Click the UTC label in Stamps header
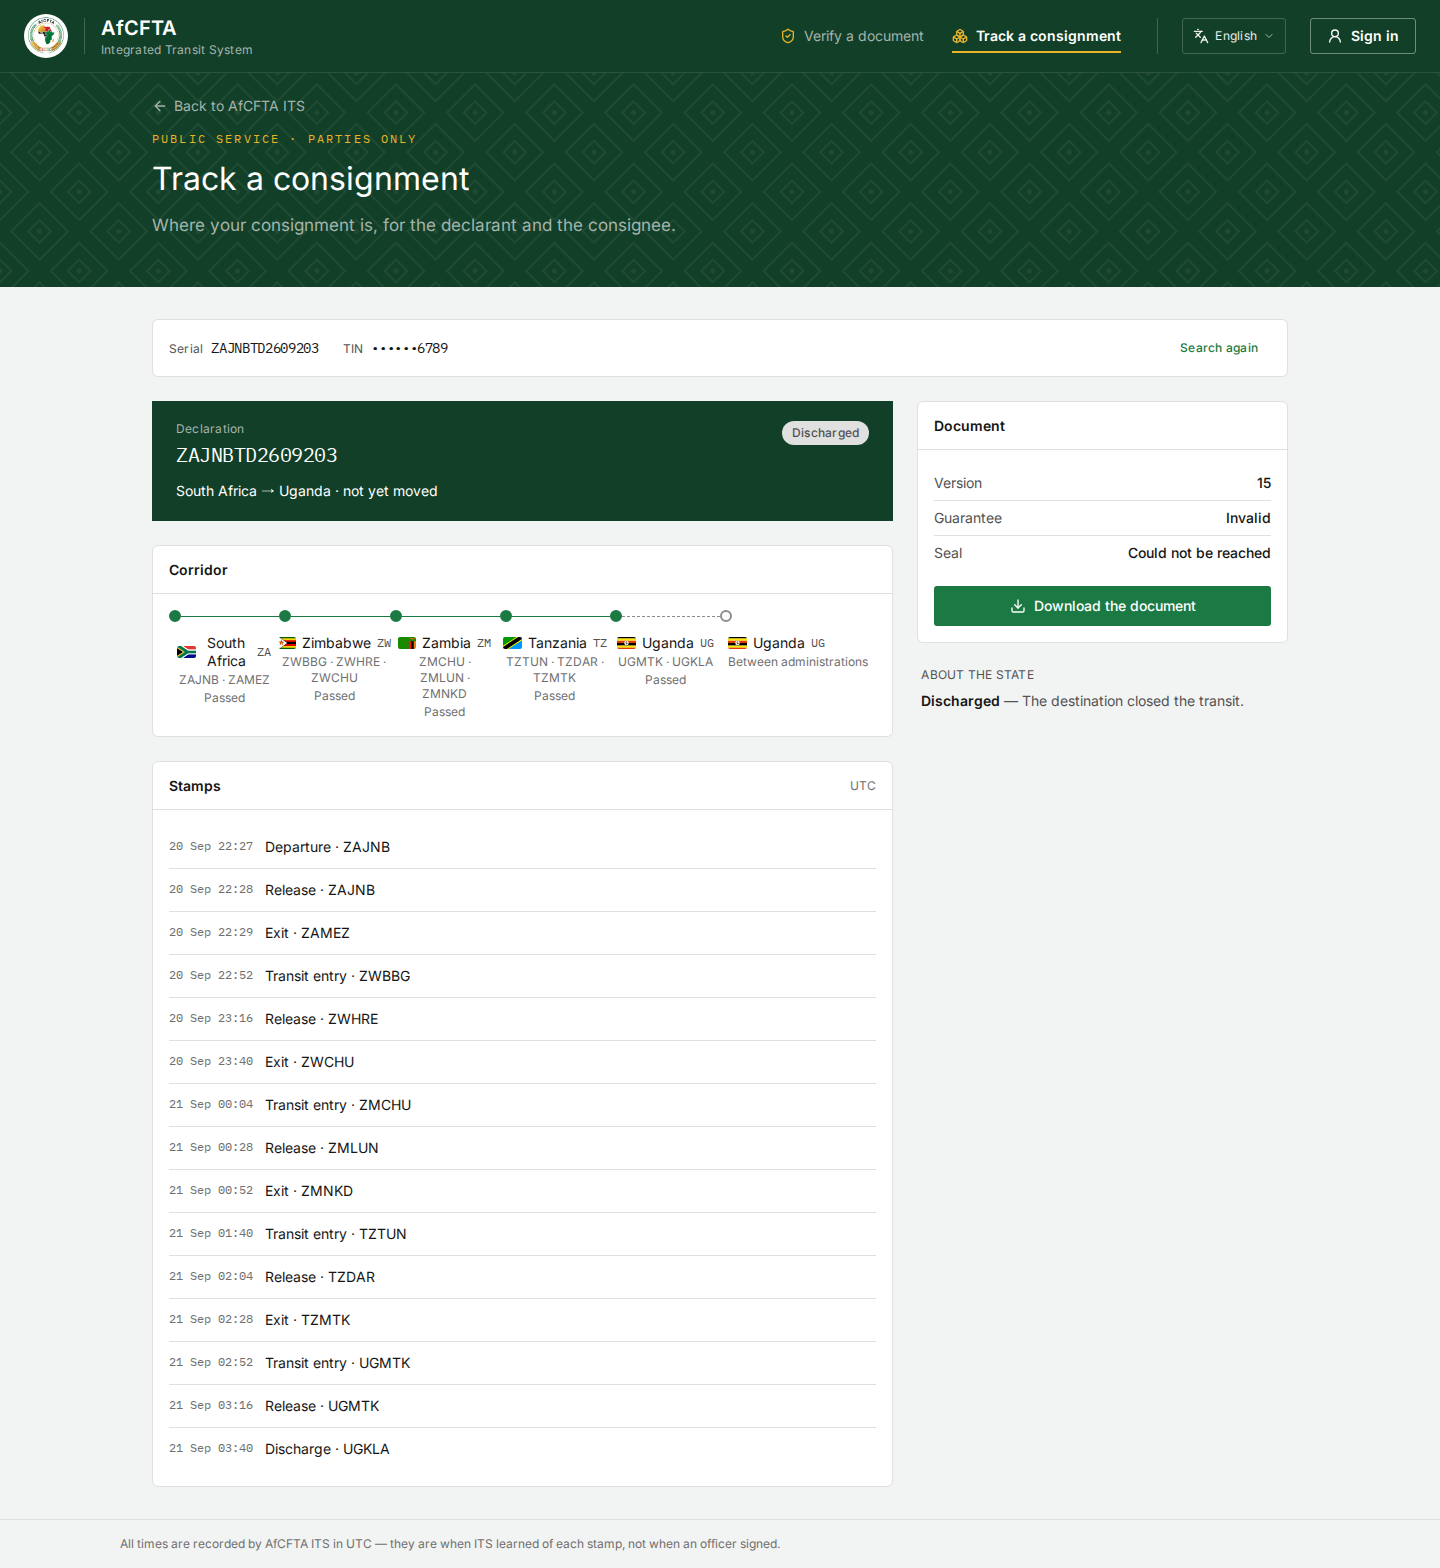 [863, 786]
